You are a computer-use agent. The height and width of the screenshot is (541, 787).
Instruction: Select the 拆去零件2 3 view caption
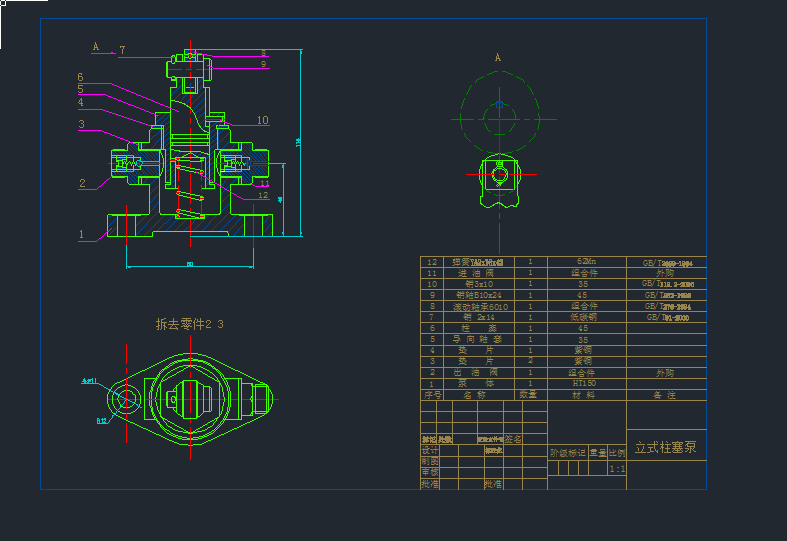click(x=190, y=324)
